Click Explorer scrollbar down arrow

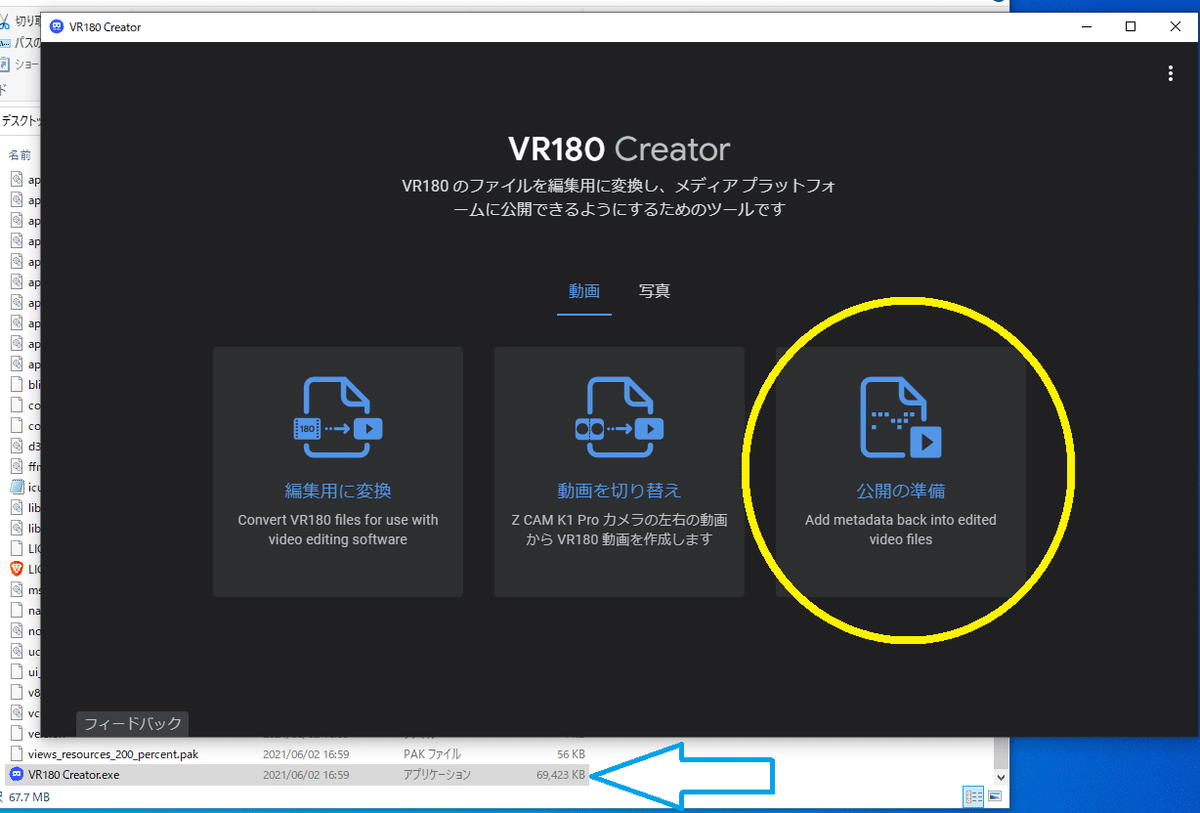pyautogui.click(x=1002, y=776)
